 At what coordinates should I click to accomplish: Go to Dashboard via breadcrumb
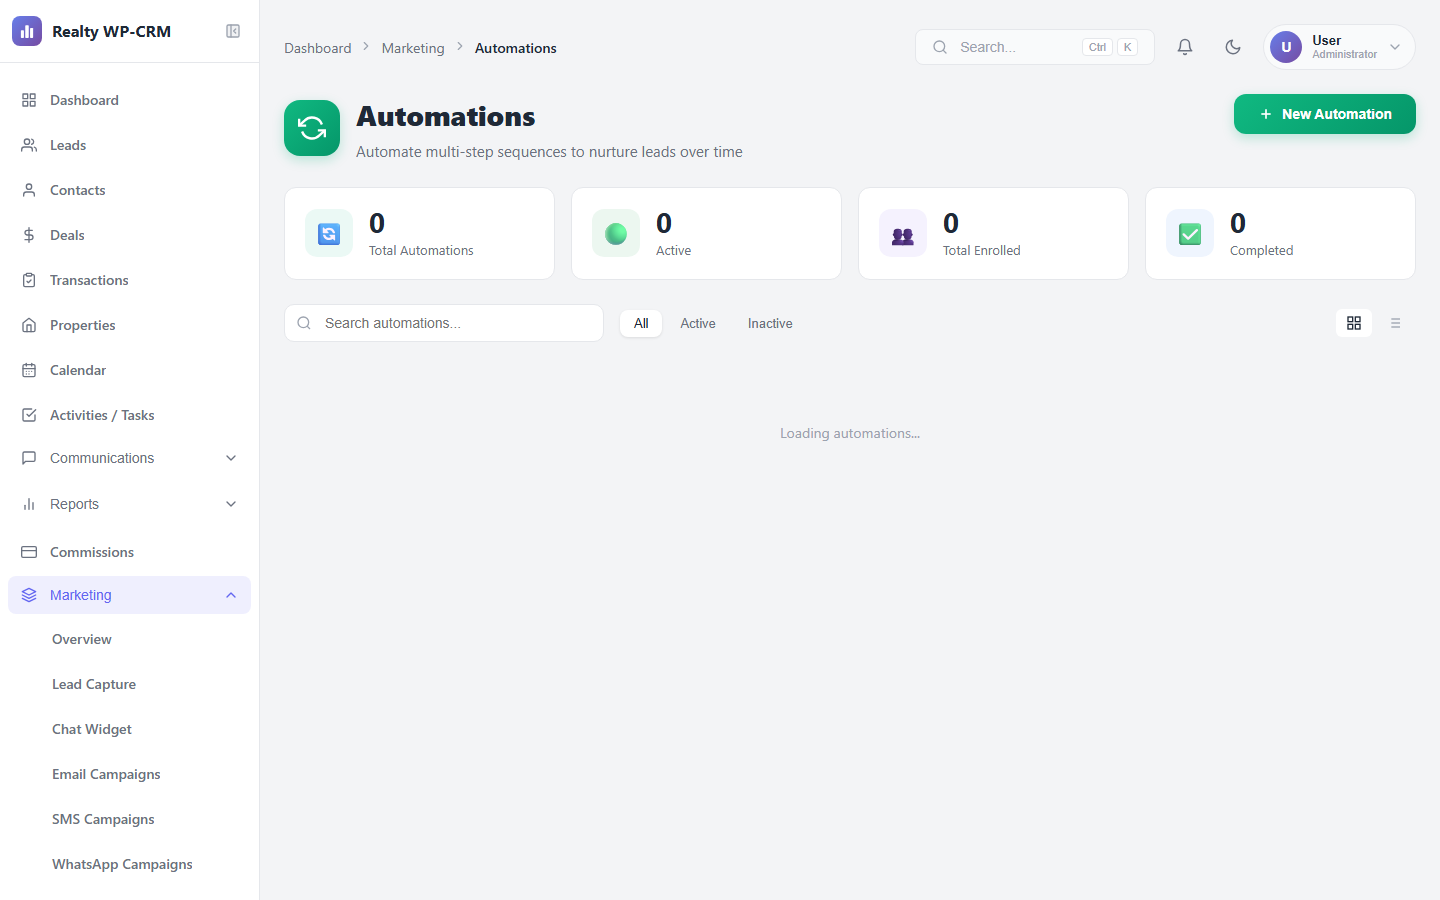[x=318, y=48]
